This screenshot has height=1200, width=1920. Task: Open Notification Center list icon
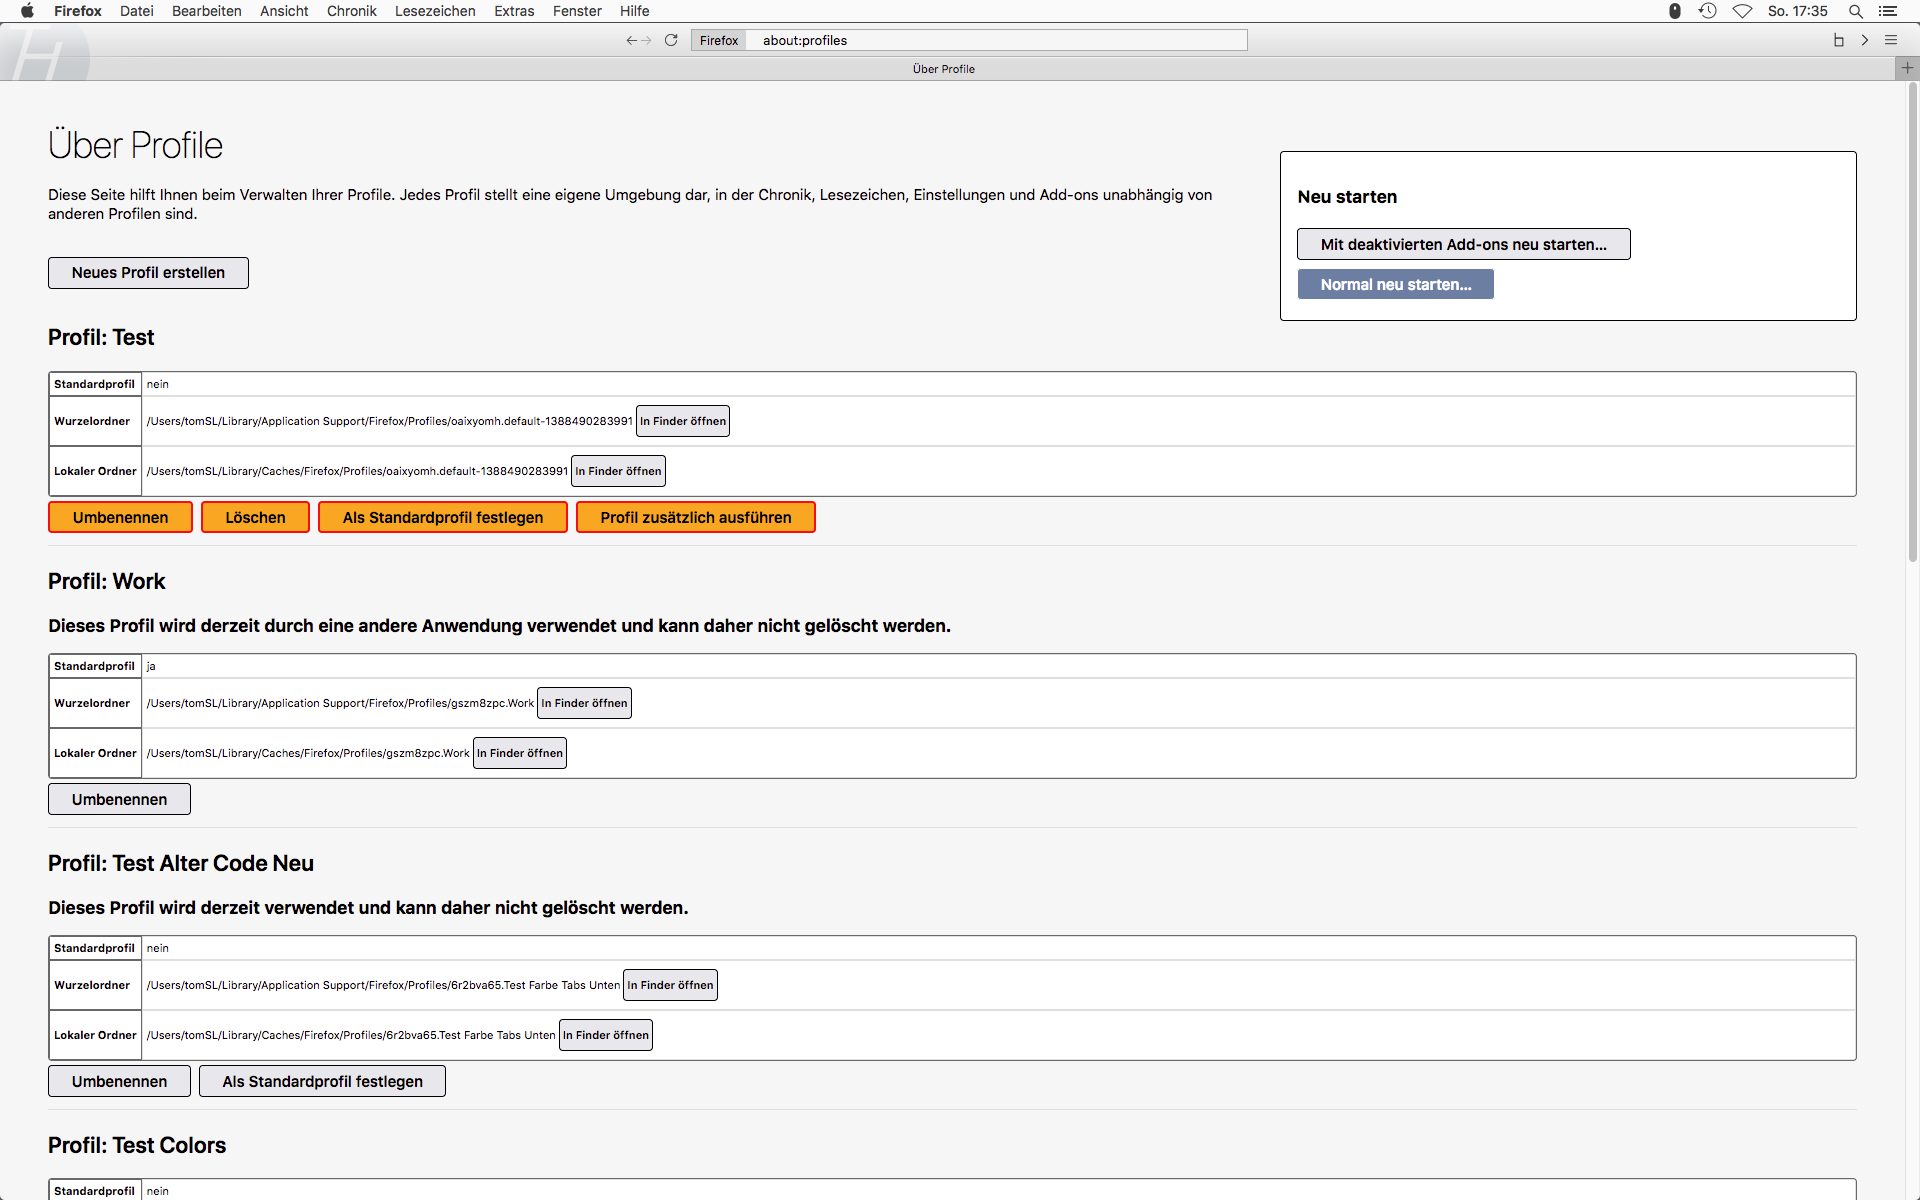tap(1888, 11)
